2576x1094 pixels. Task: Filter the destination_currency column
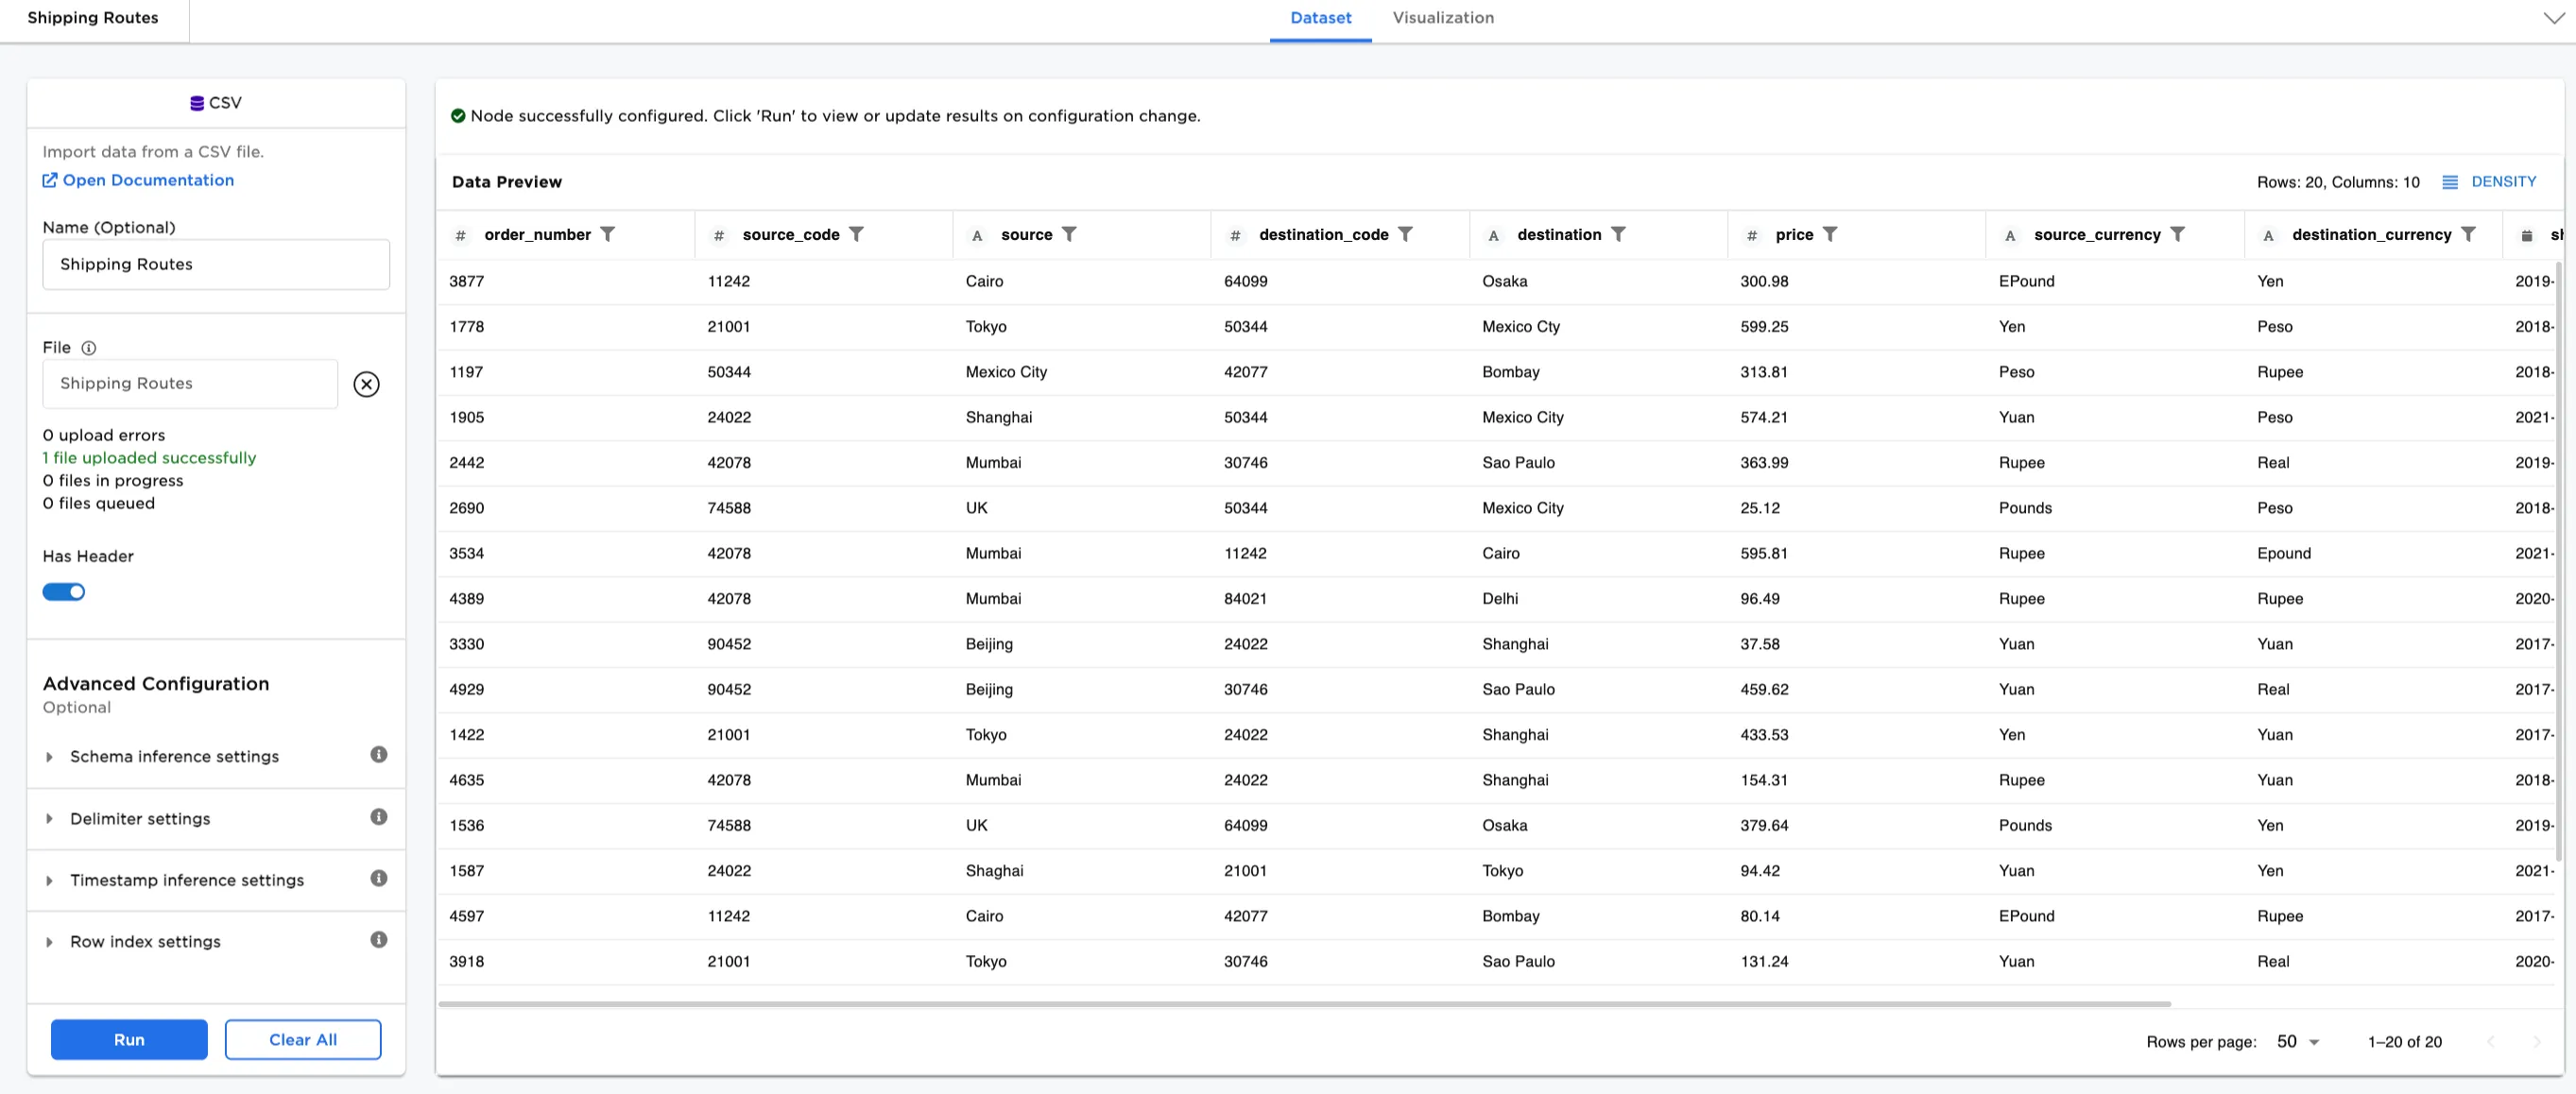(x=2468, y=234)
